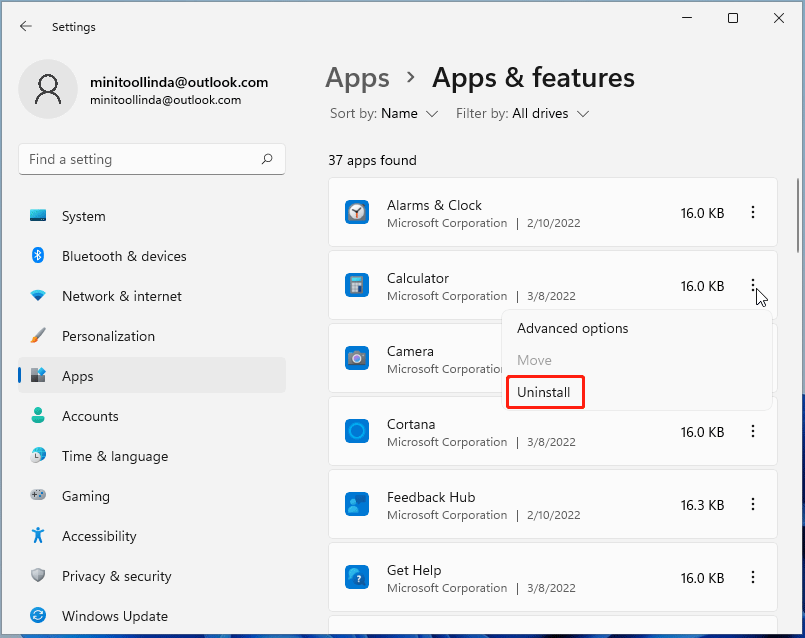Click the Apps & features heading
Viewport: 805px width, 638px height.
[533, 78]
